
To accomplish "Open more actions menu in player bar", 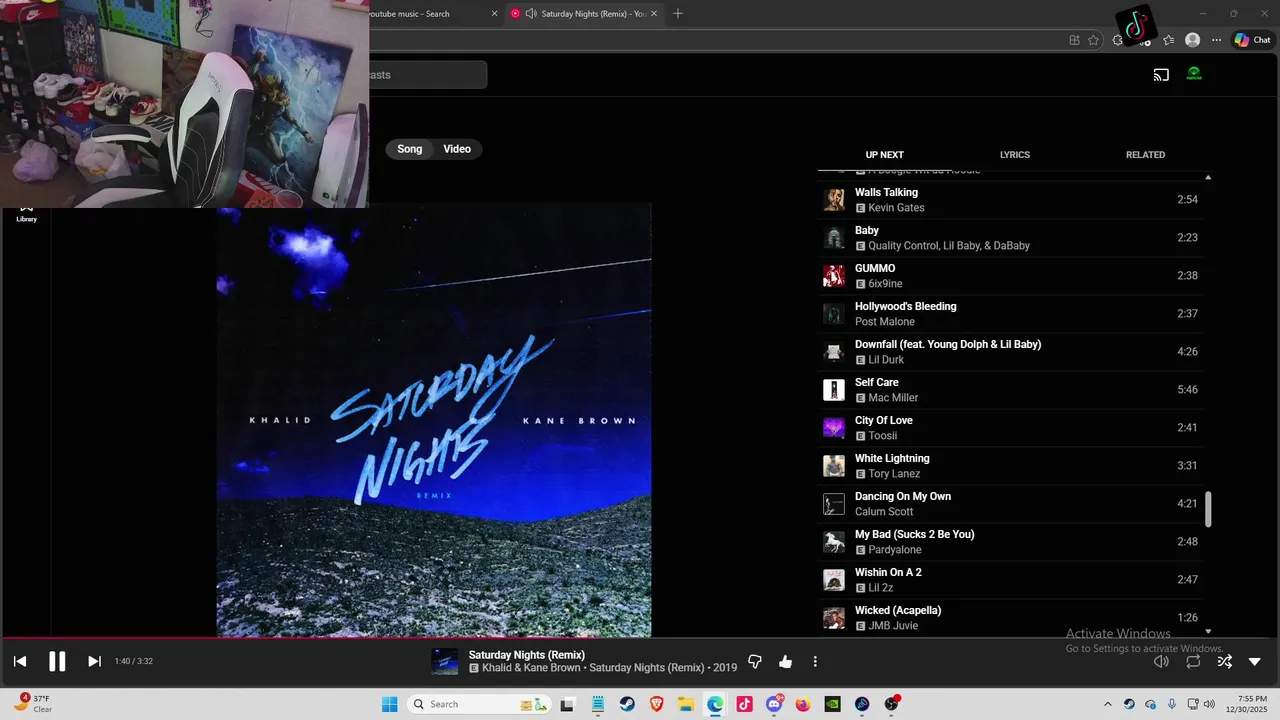I will [815, 661].
